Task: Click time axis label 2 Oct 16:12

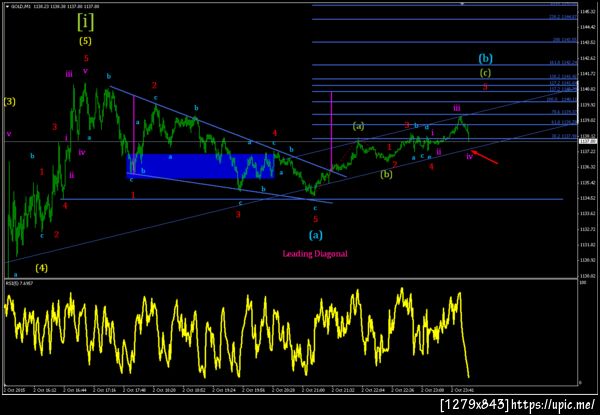Action: (x=46, y=391)
